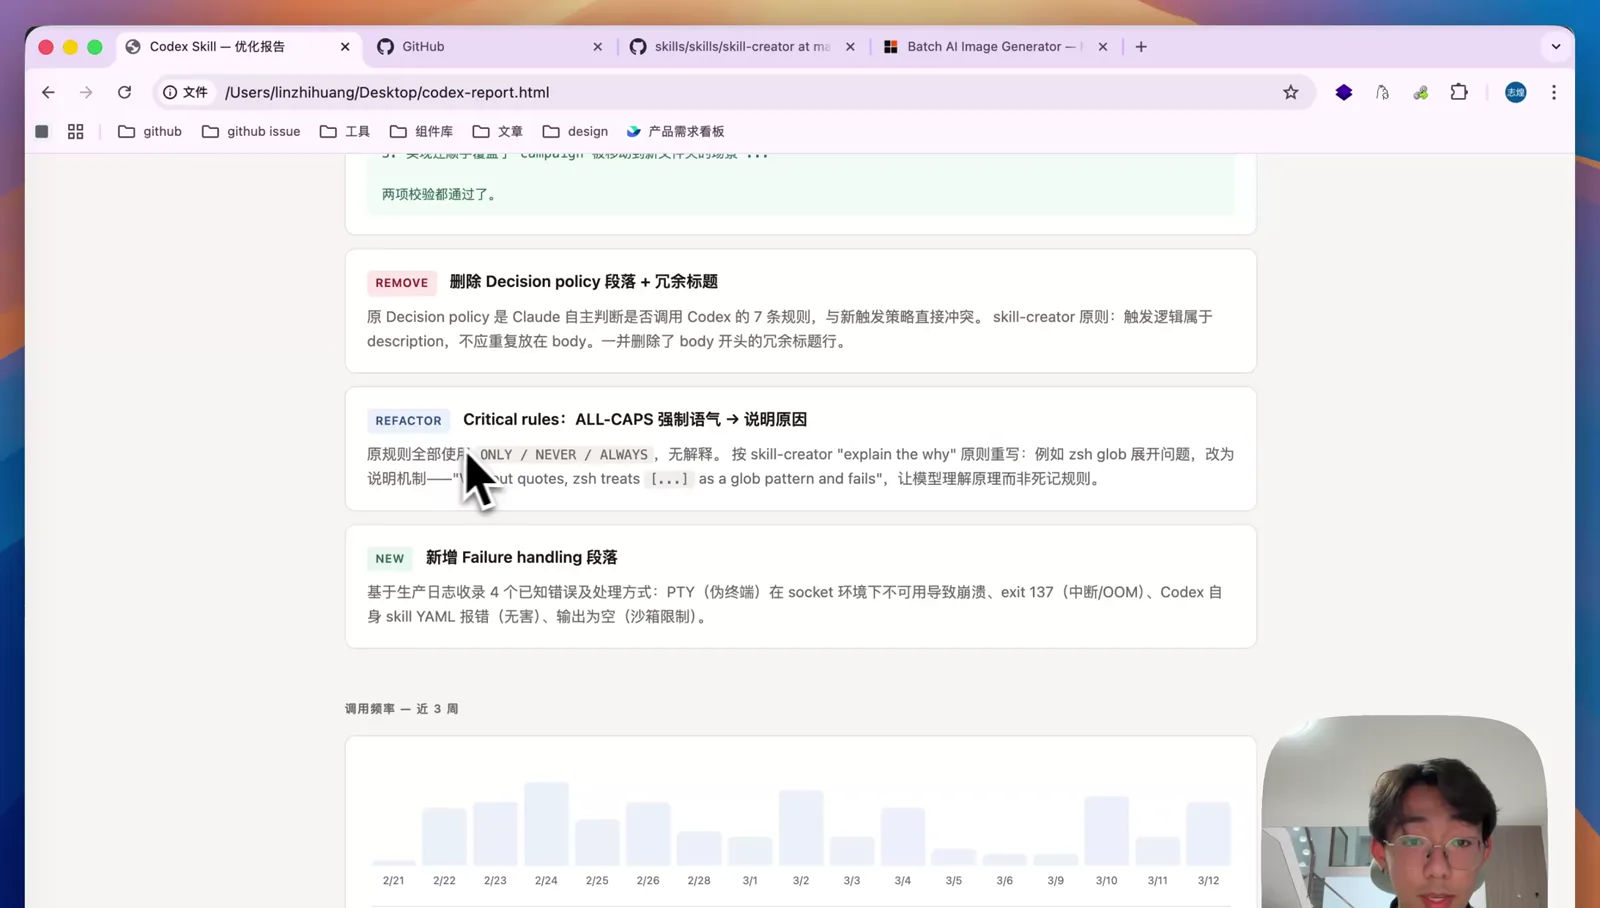Click the macOS yellow minimize button
The image size is (1600, 908).
coord(70,47)
